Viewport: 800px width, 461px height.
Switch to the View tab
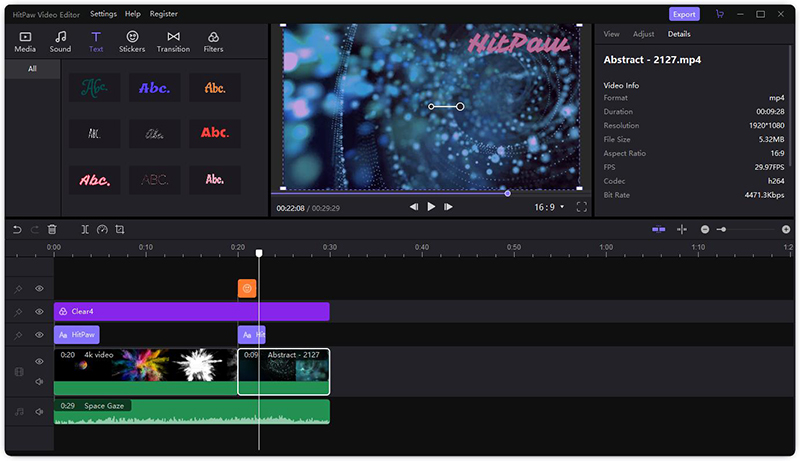(611, 34)
